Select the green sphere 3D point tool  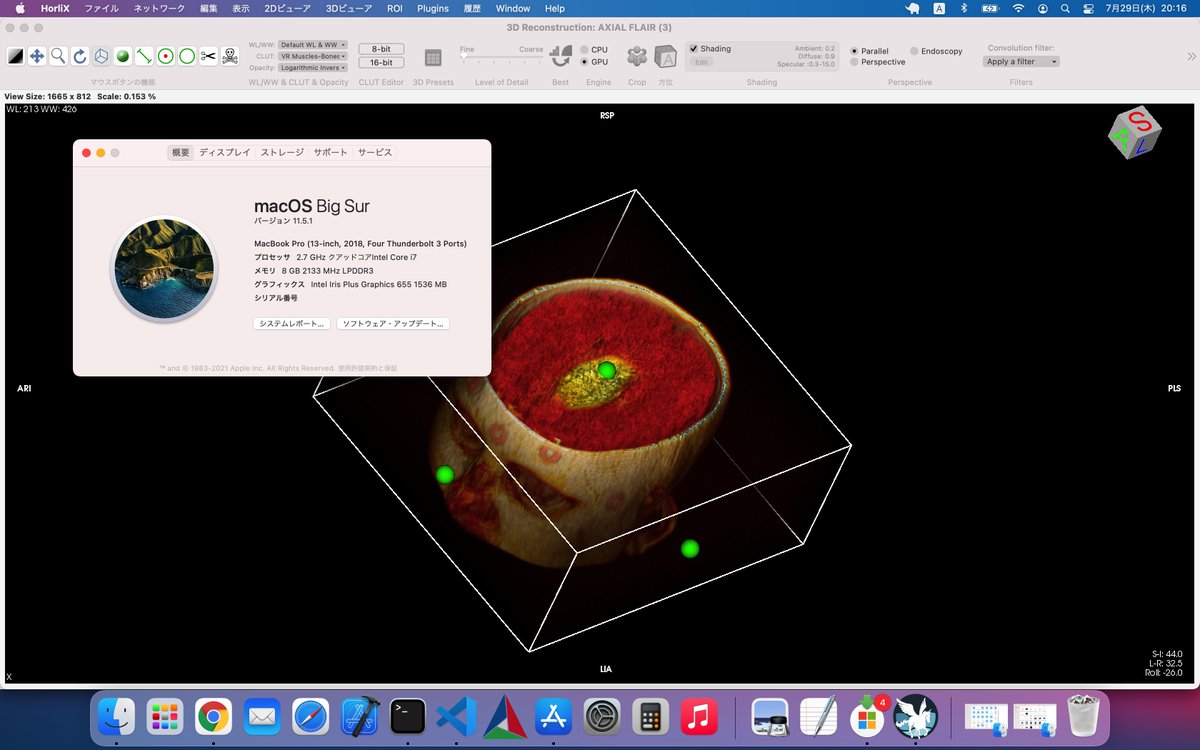coord(123,56)
